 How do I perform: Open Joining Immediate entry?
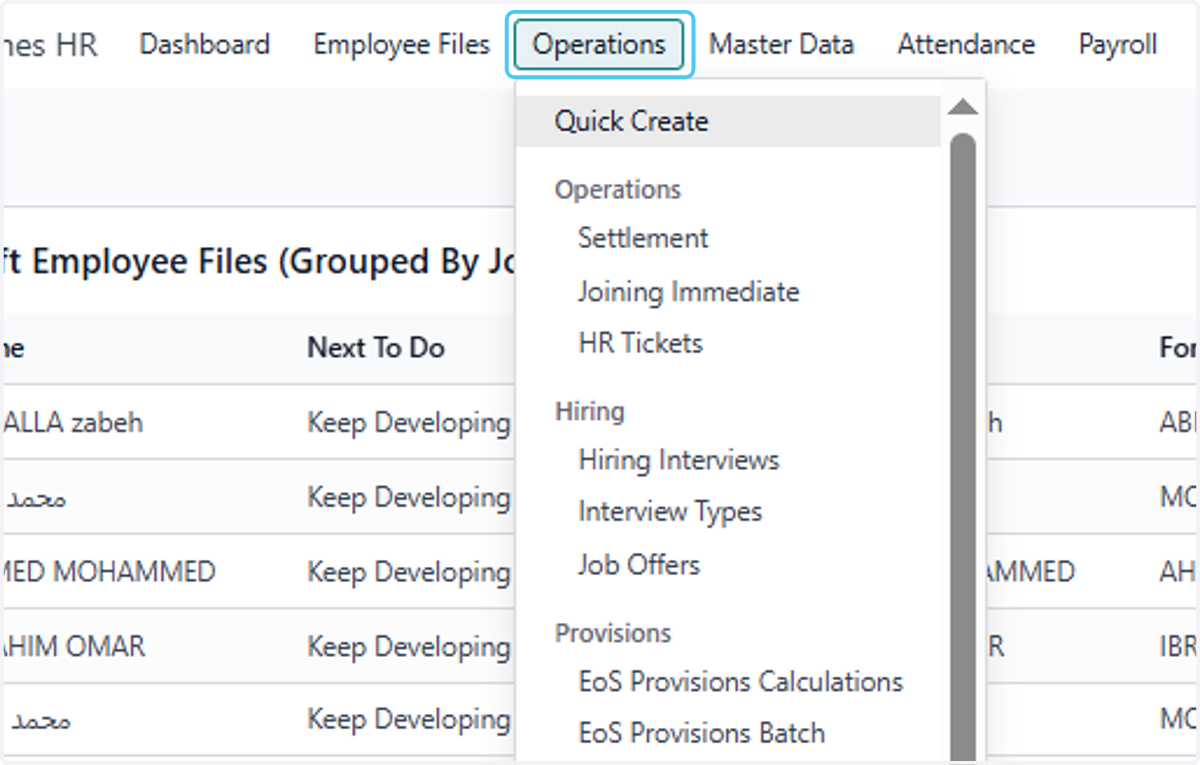click(689, 292)
